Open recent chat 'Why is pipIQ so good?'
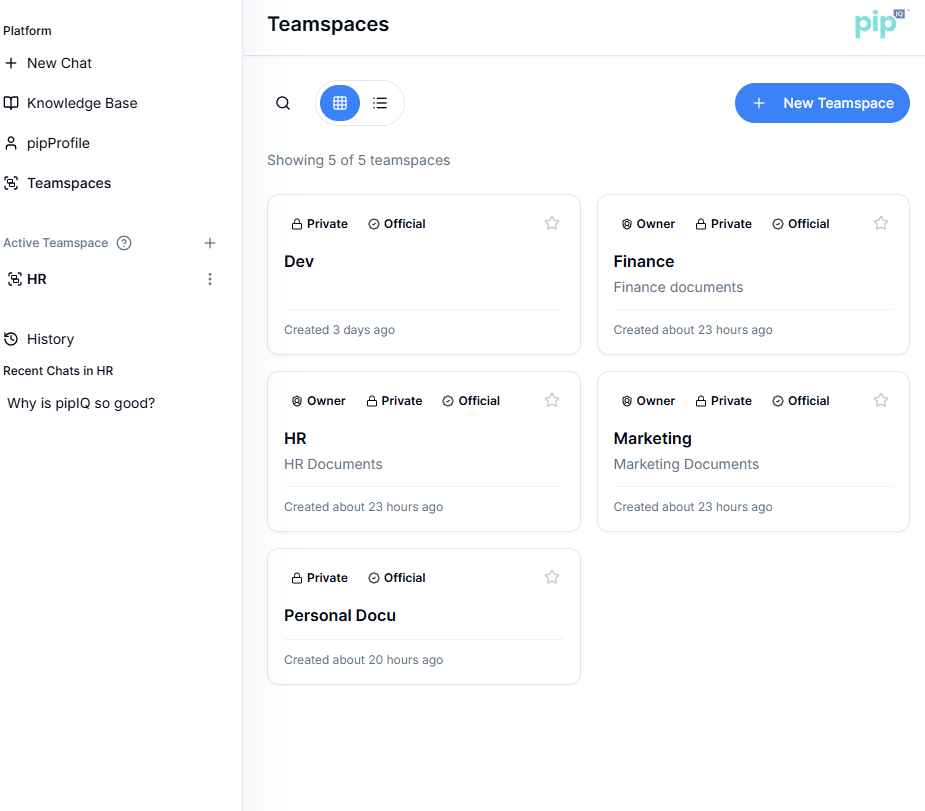The image size is (925, 811). [x=81, y=403]
